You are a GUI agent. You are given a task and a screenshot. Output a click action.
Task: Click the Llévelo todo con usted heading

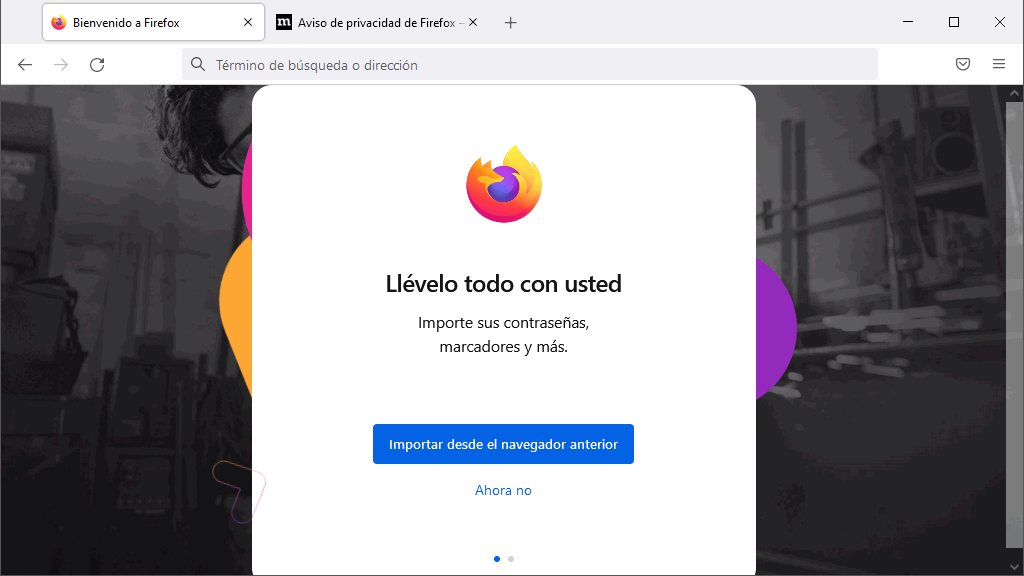click(504, 284)
